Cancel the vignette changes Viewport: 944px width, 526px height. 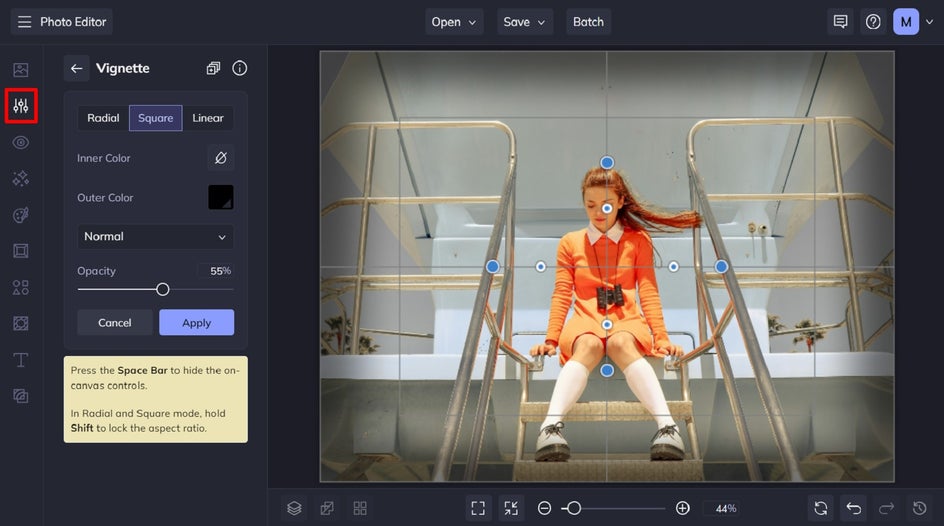click(115, 323)
